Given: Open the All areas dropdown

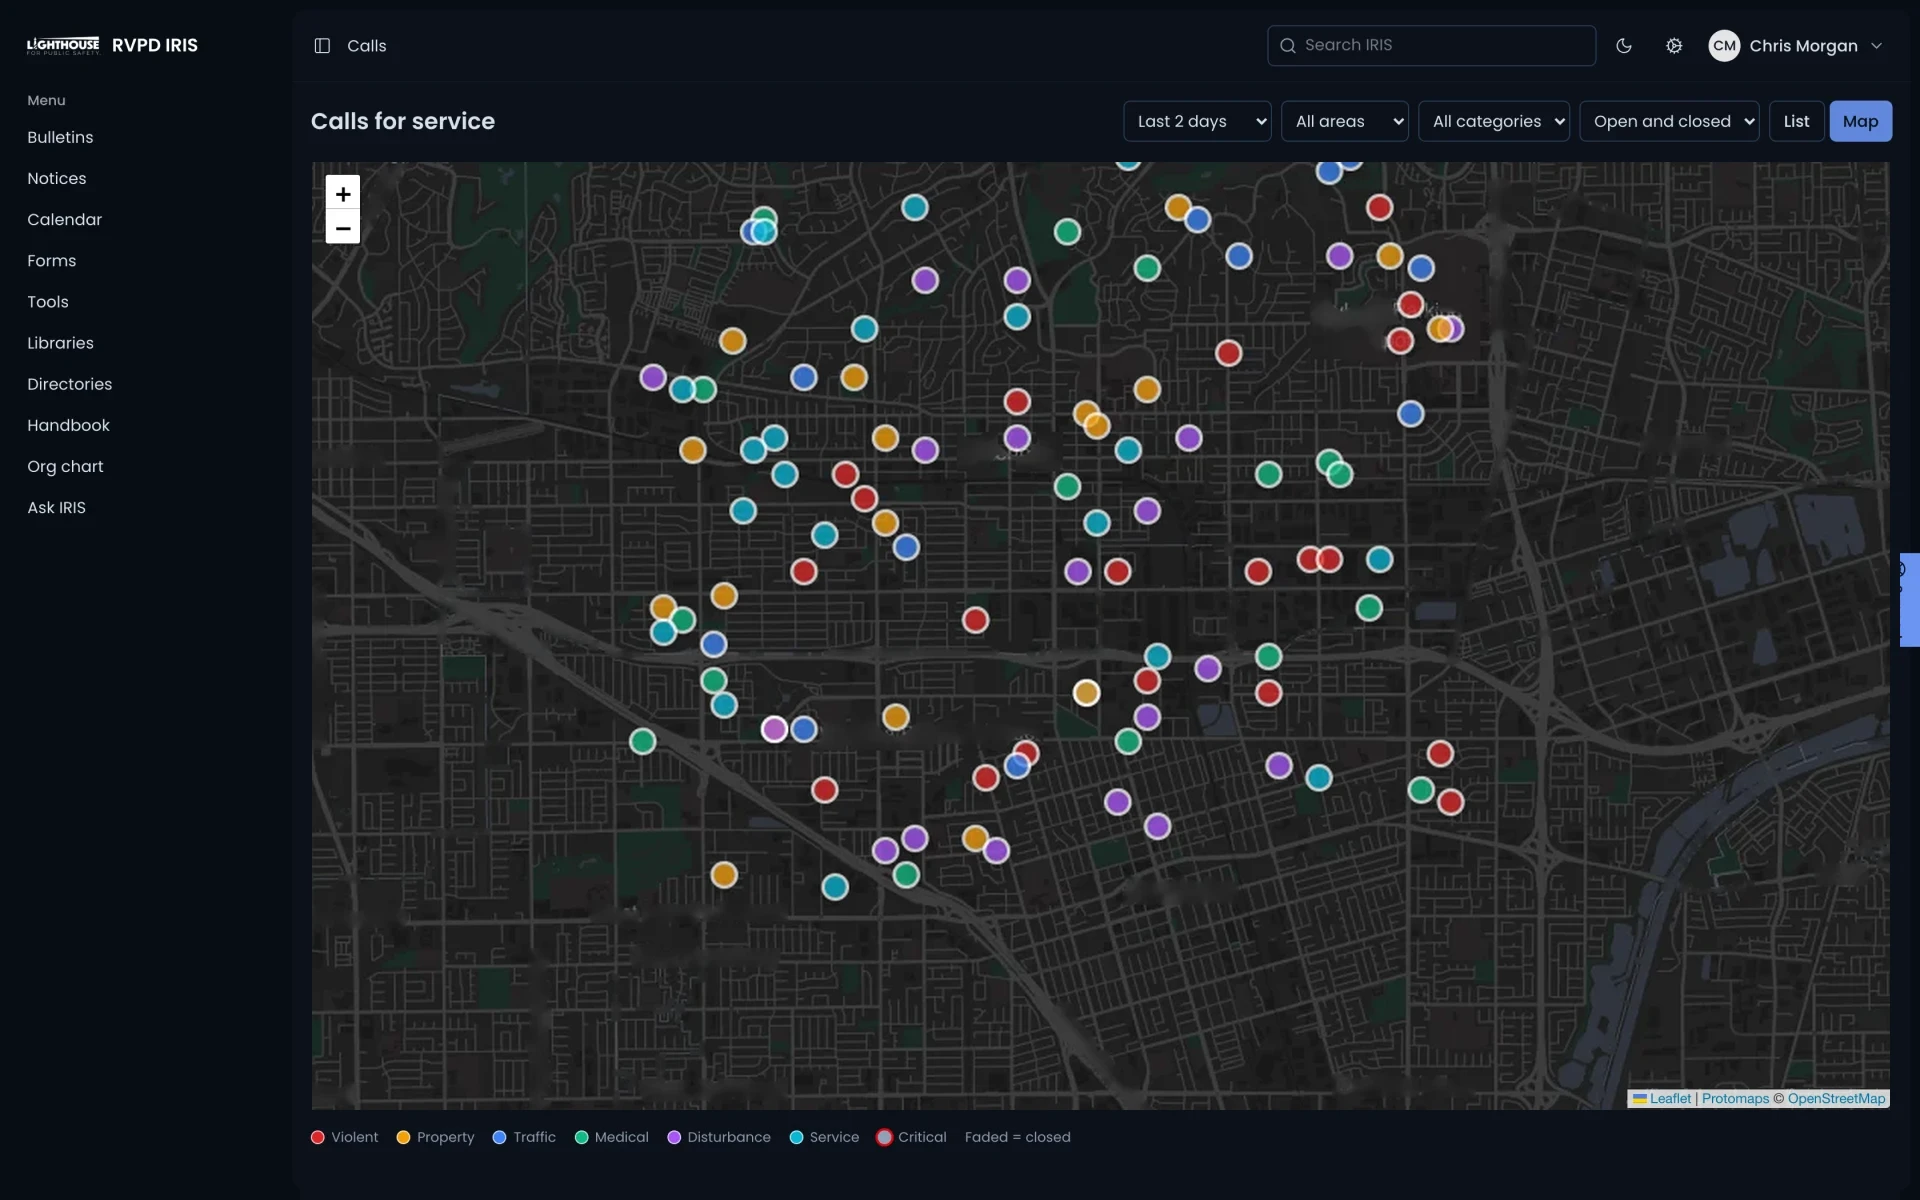Looking at the screenshot, I should (x=1344, y=121).
